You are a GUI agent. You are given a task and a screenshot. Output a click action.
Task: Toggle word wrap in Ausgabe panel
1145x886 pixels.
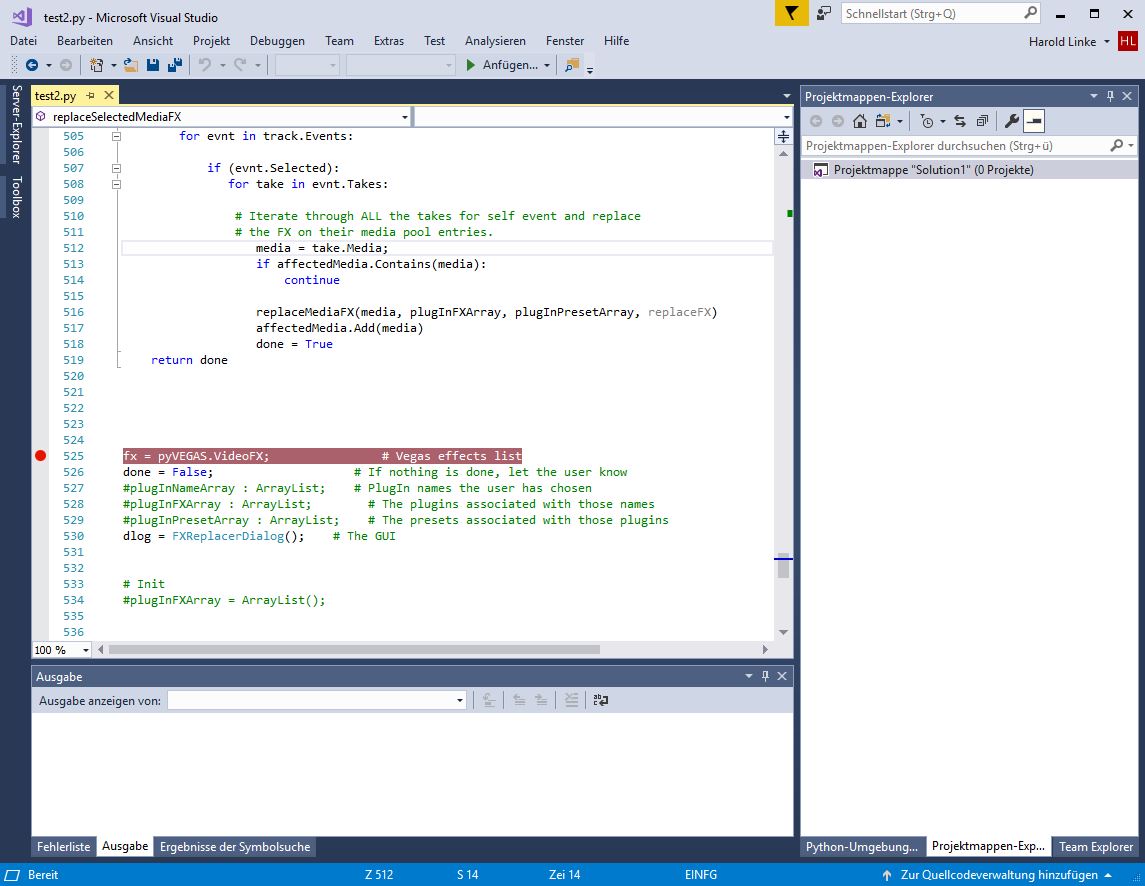600,701
